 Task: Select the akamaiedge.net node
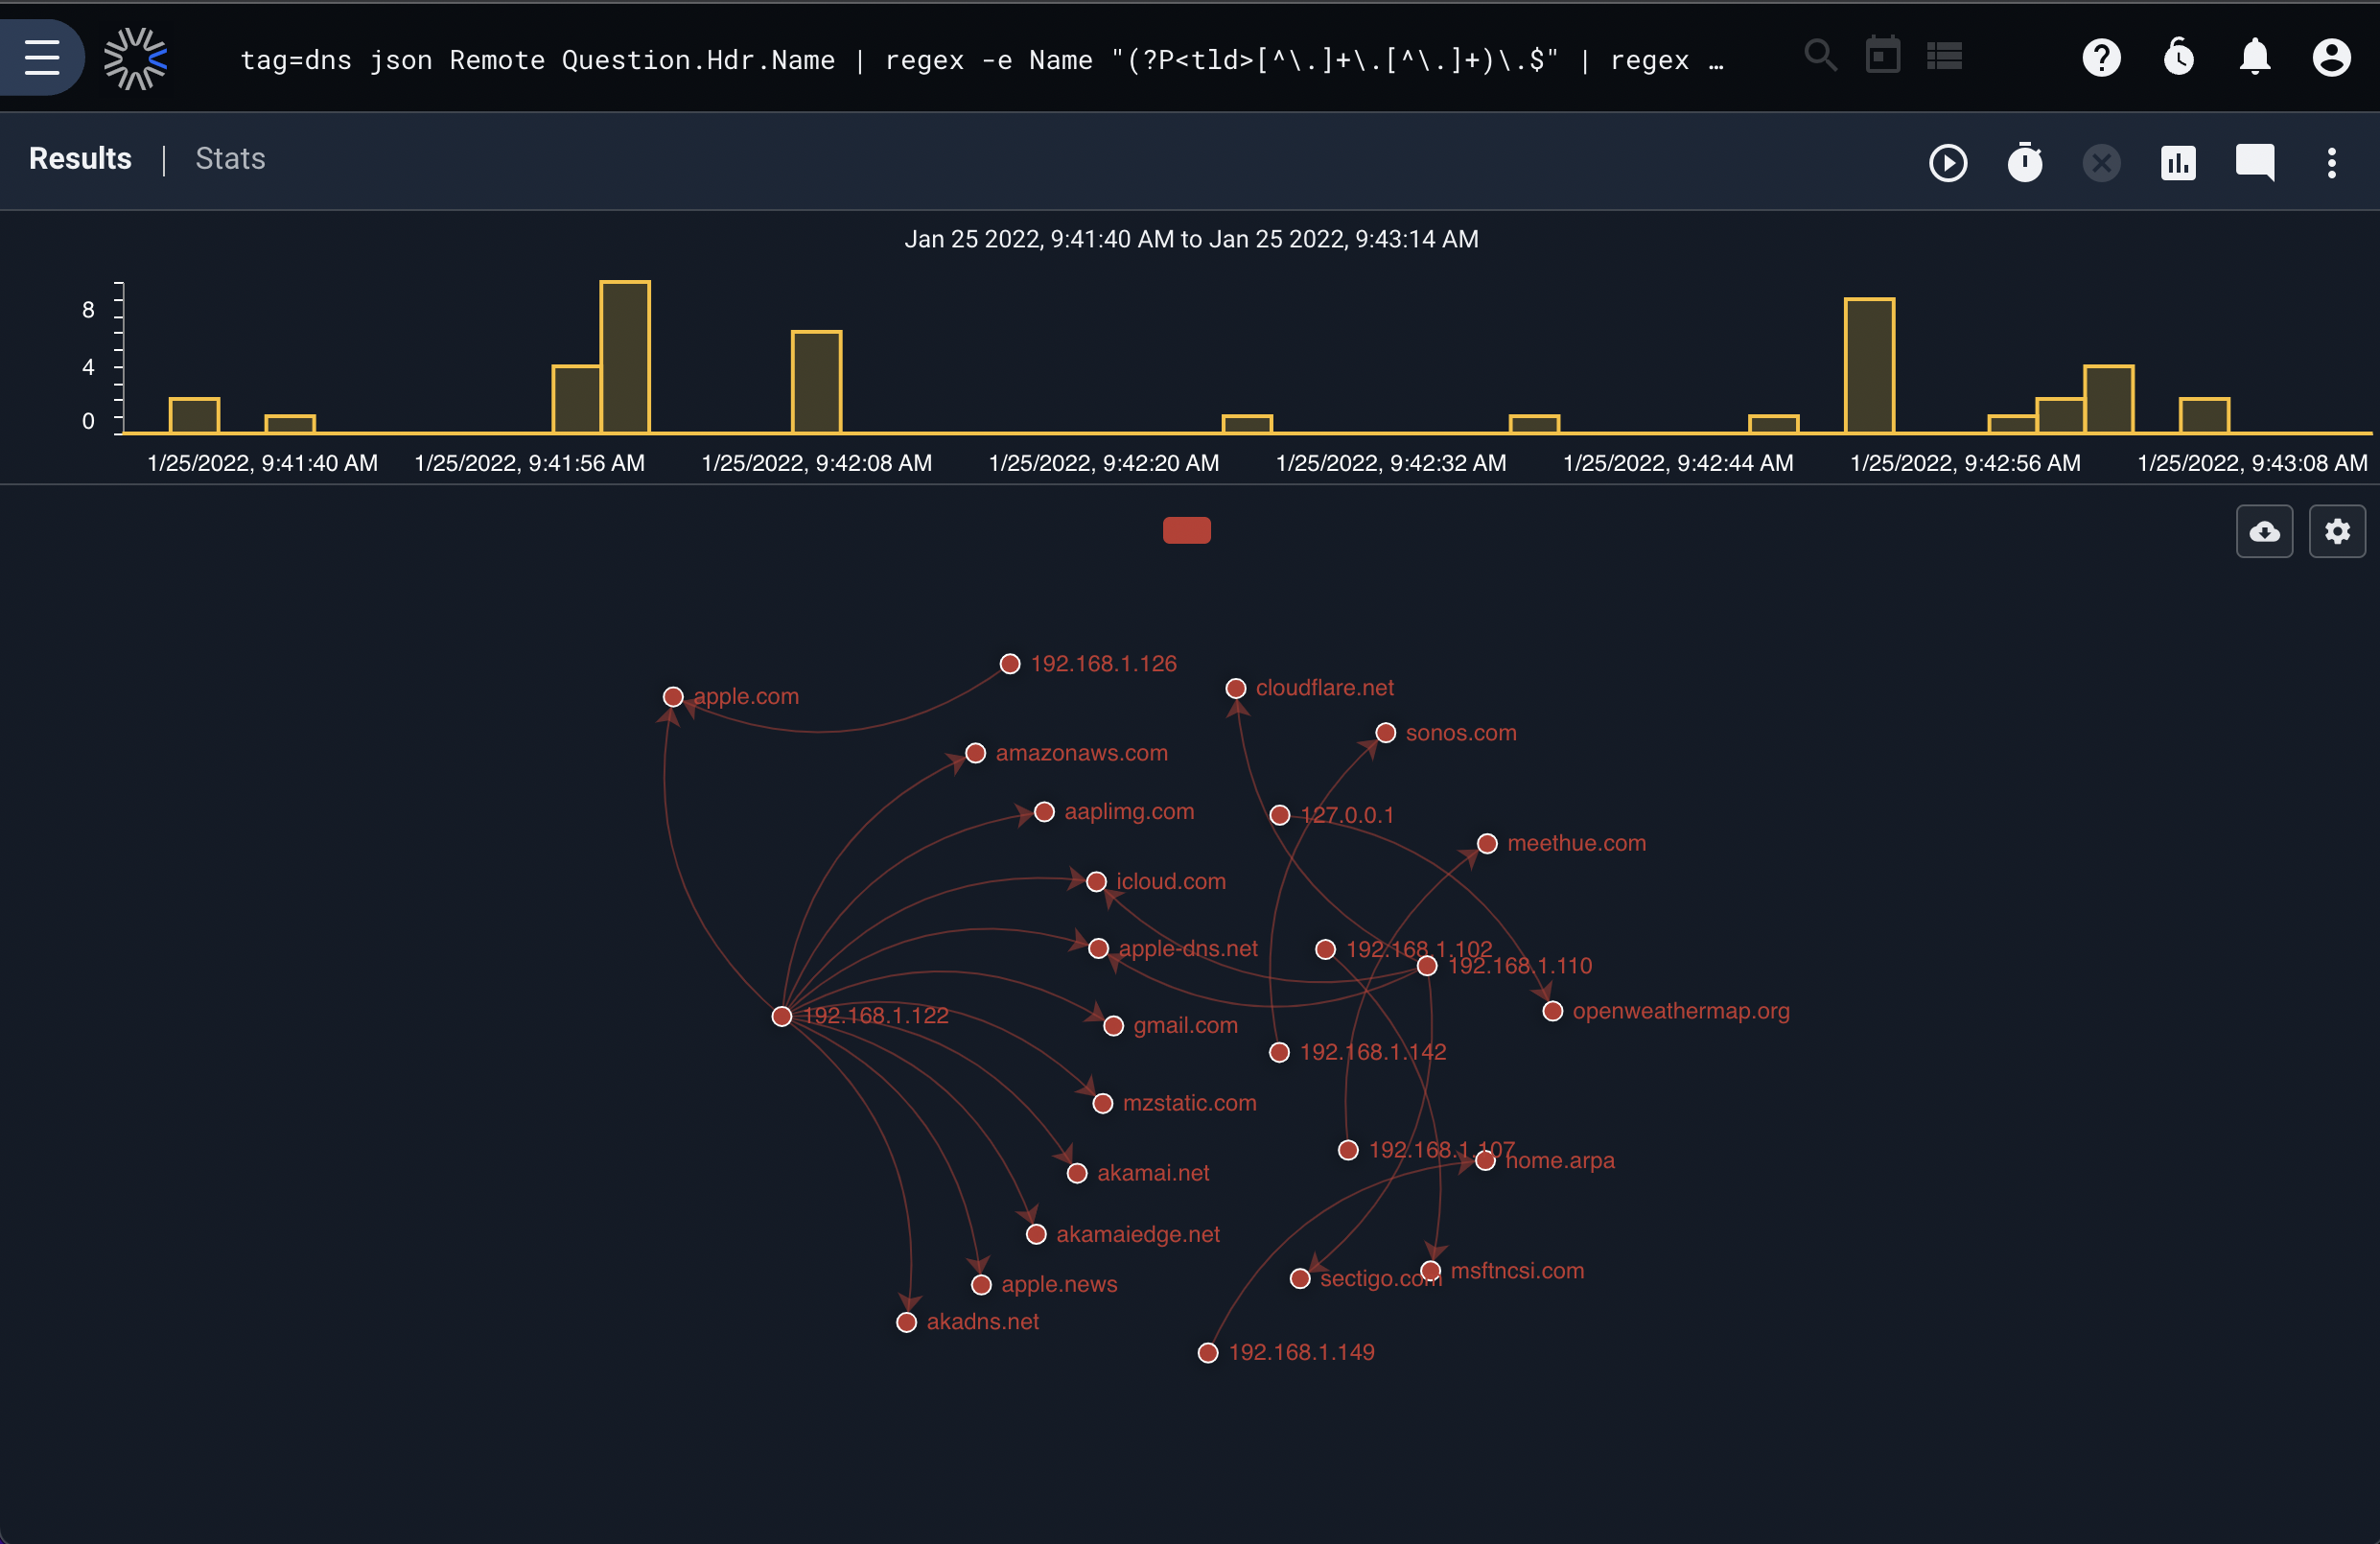pos(1036,1235)
